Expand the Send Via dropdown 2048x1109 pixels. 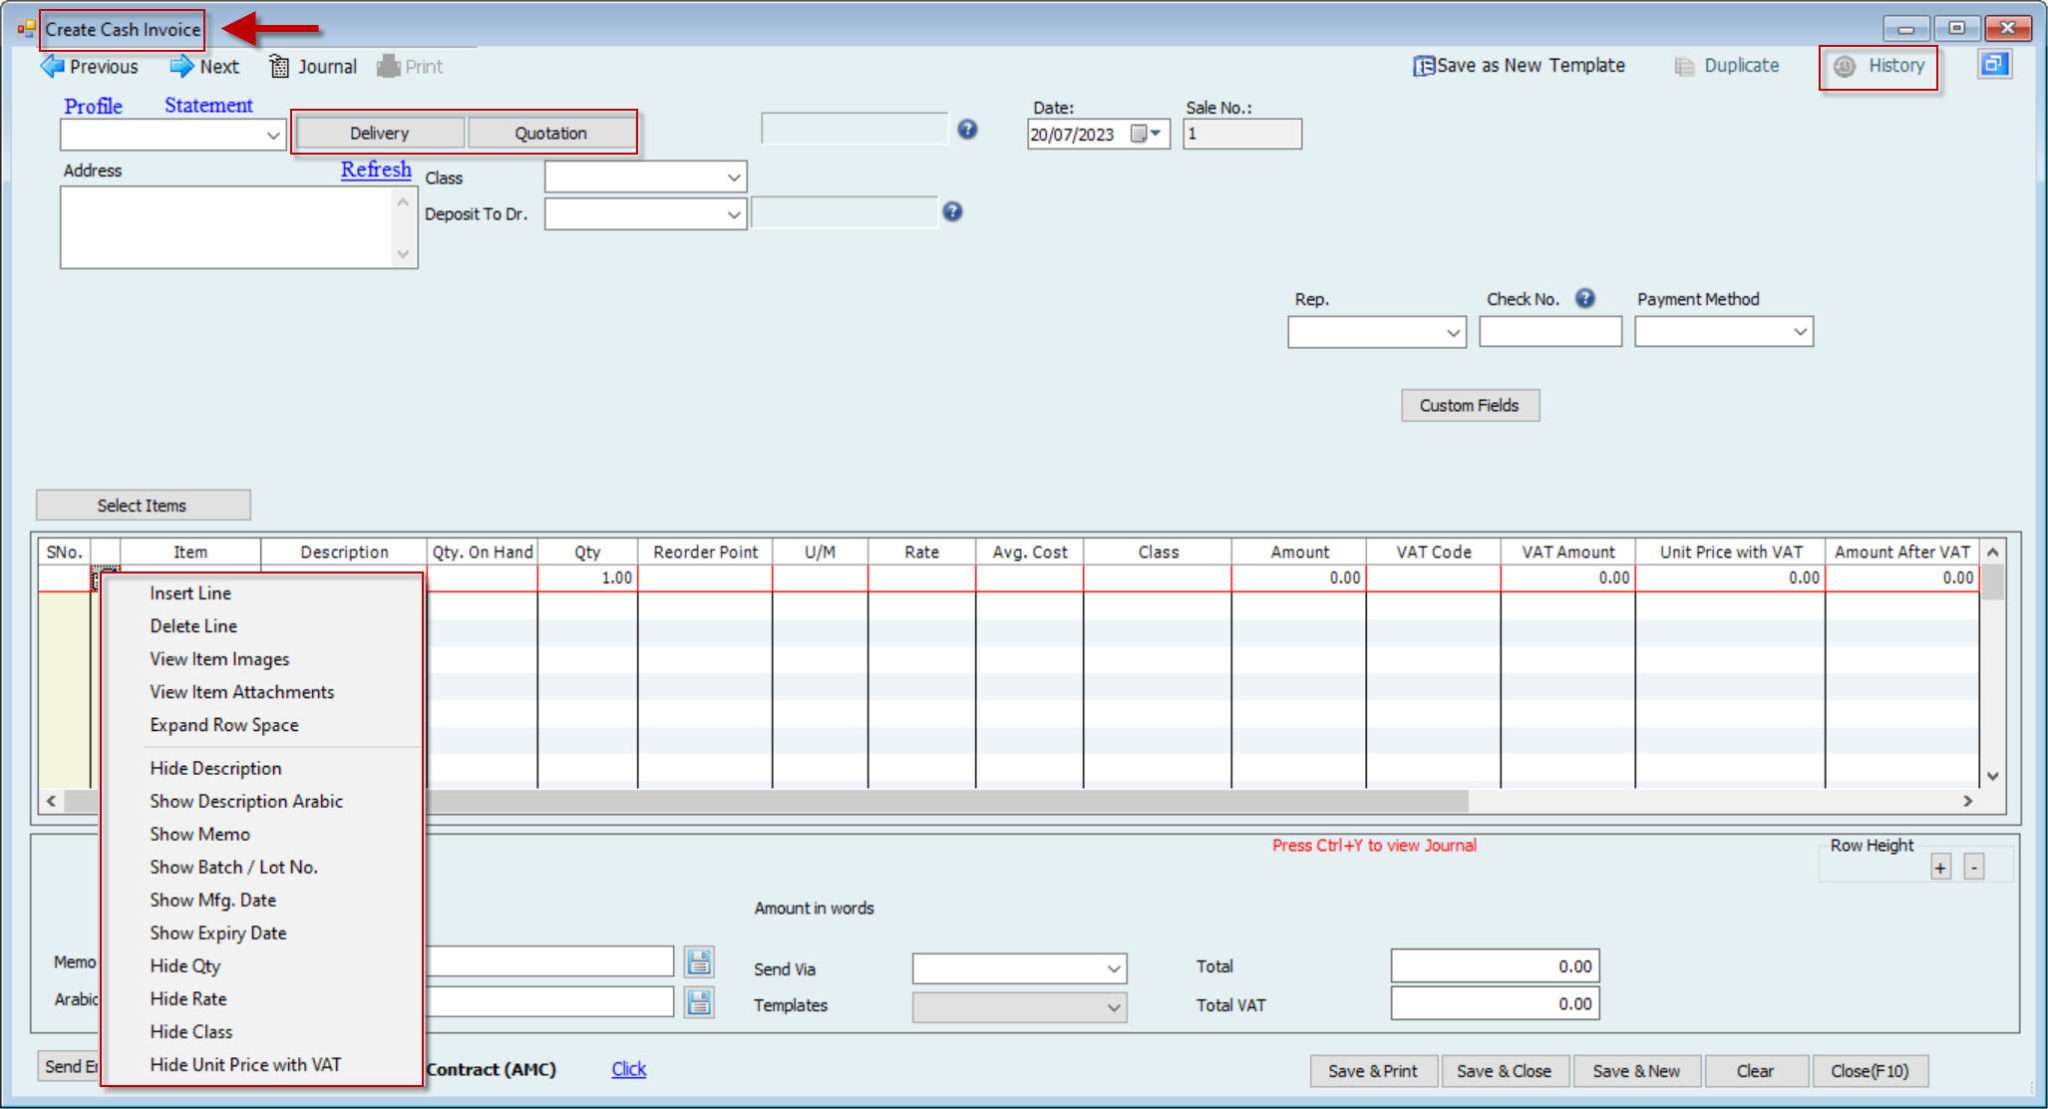(1113, 969)
